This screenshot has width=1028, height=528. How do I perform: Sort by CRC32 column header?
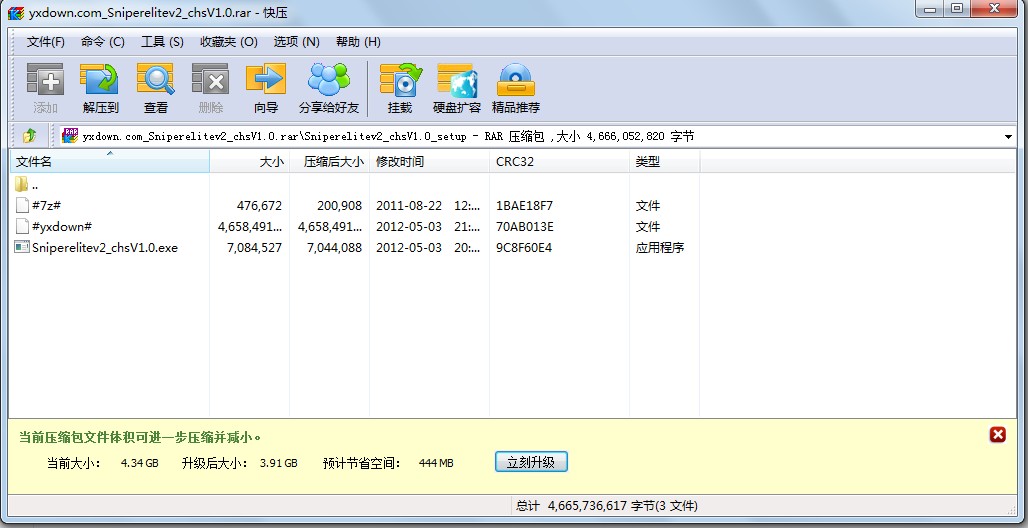click(559, 161)
